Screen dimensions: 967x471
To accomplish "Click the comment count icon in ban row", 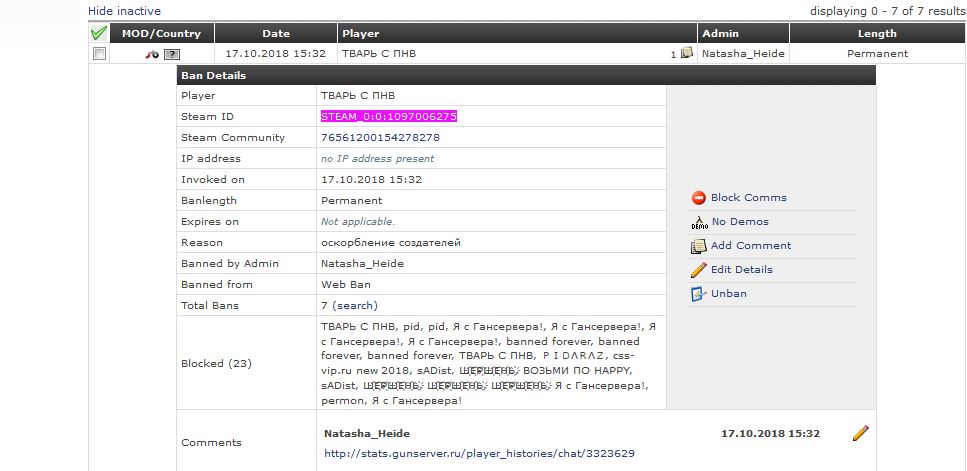I will tap(686, 54).
